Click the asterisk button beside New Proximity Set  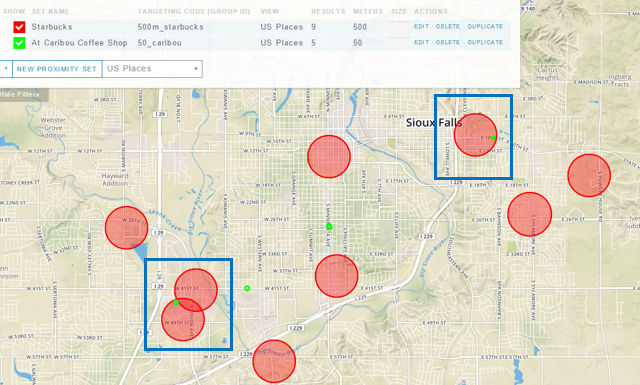(x=6, y=69)
